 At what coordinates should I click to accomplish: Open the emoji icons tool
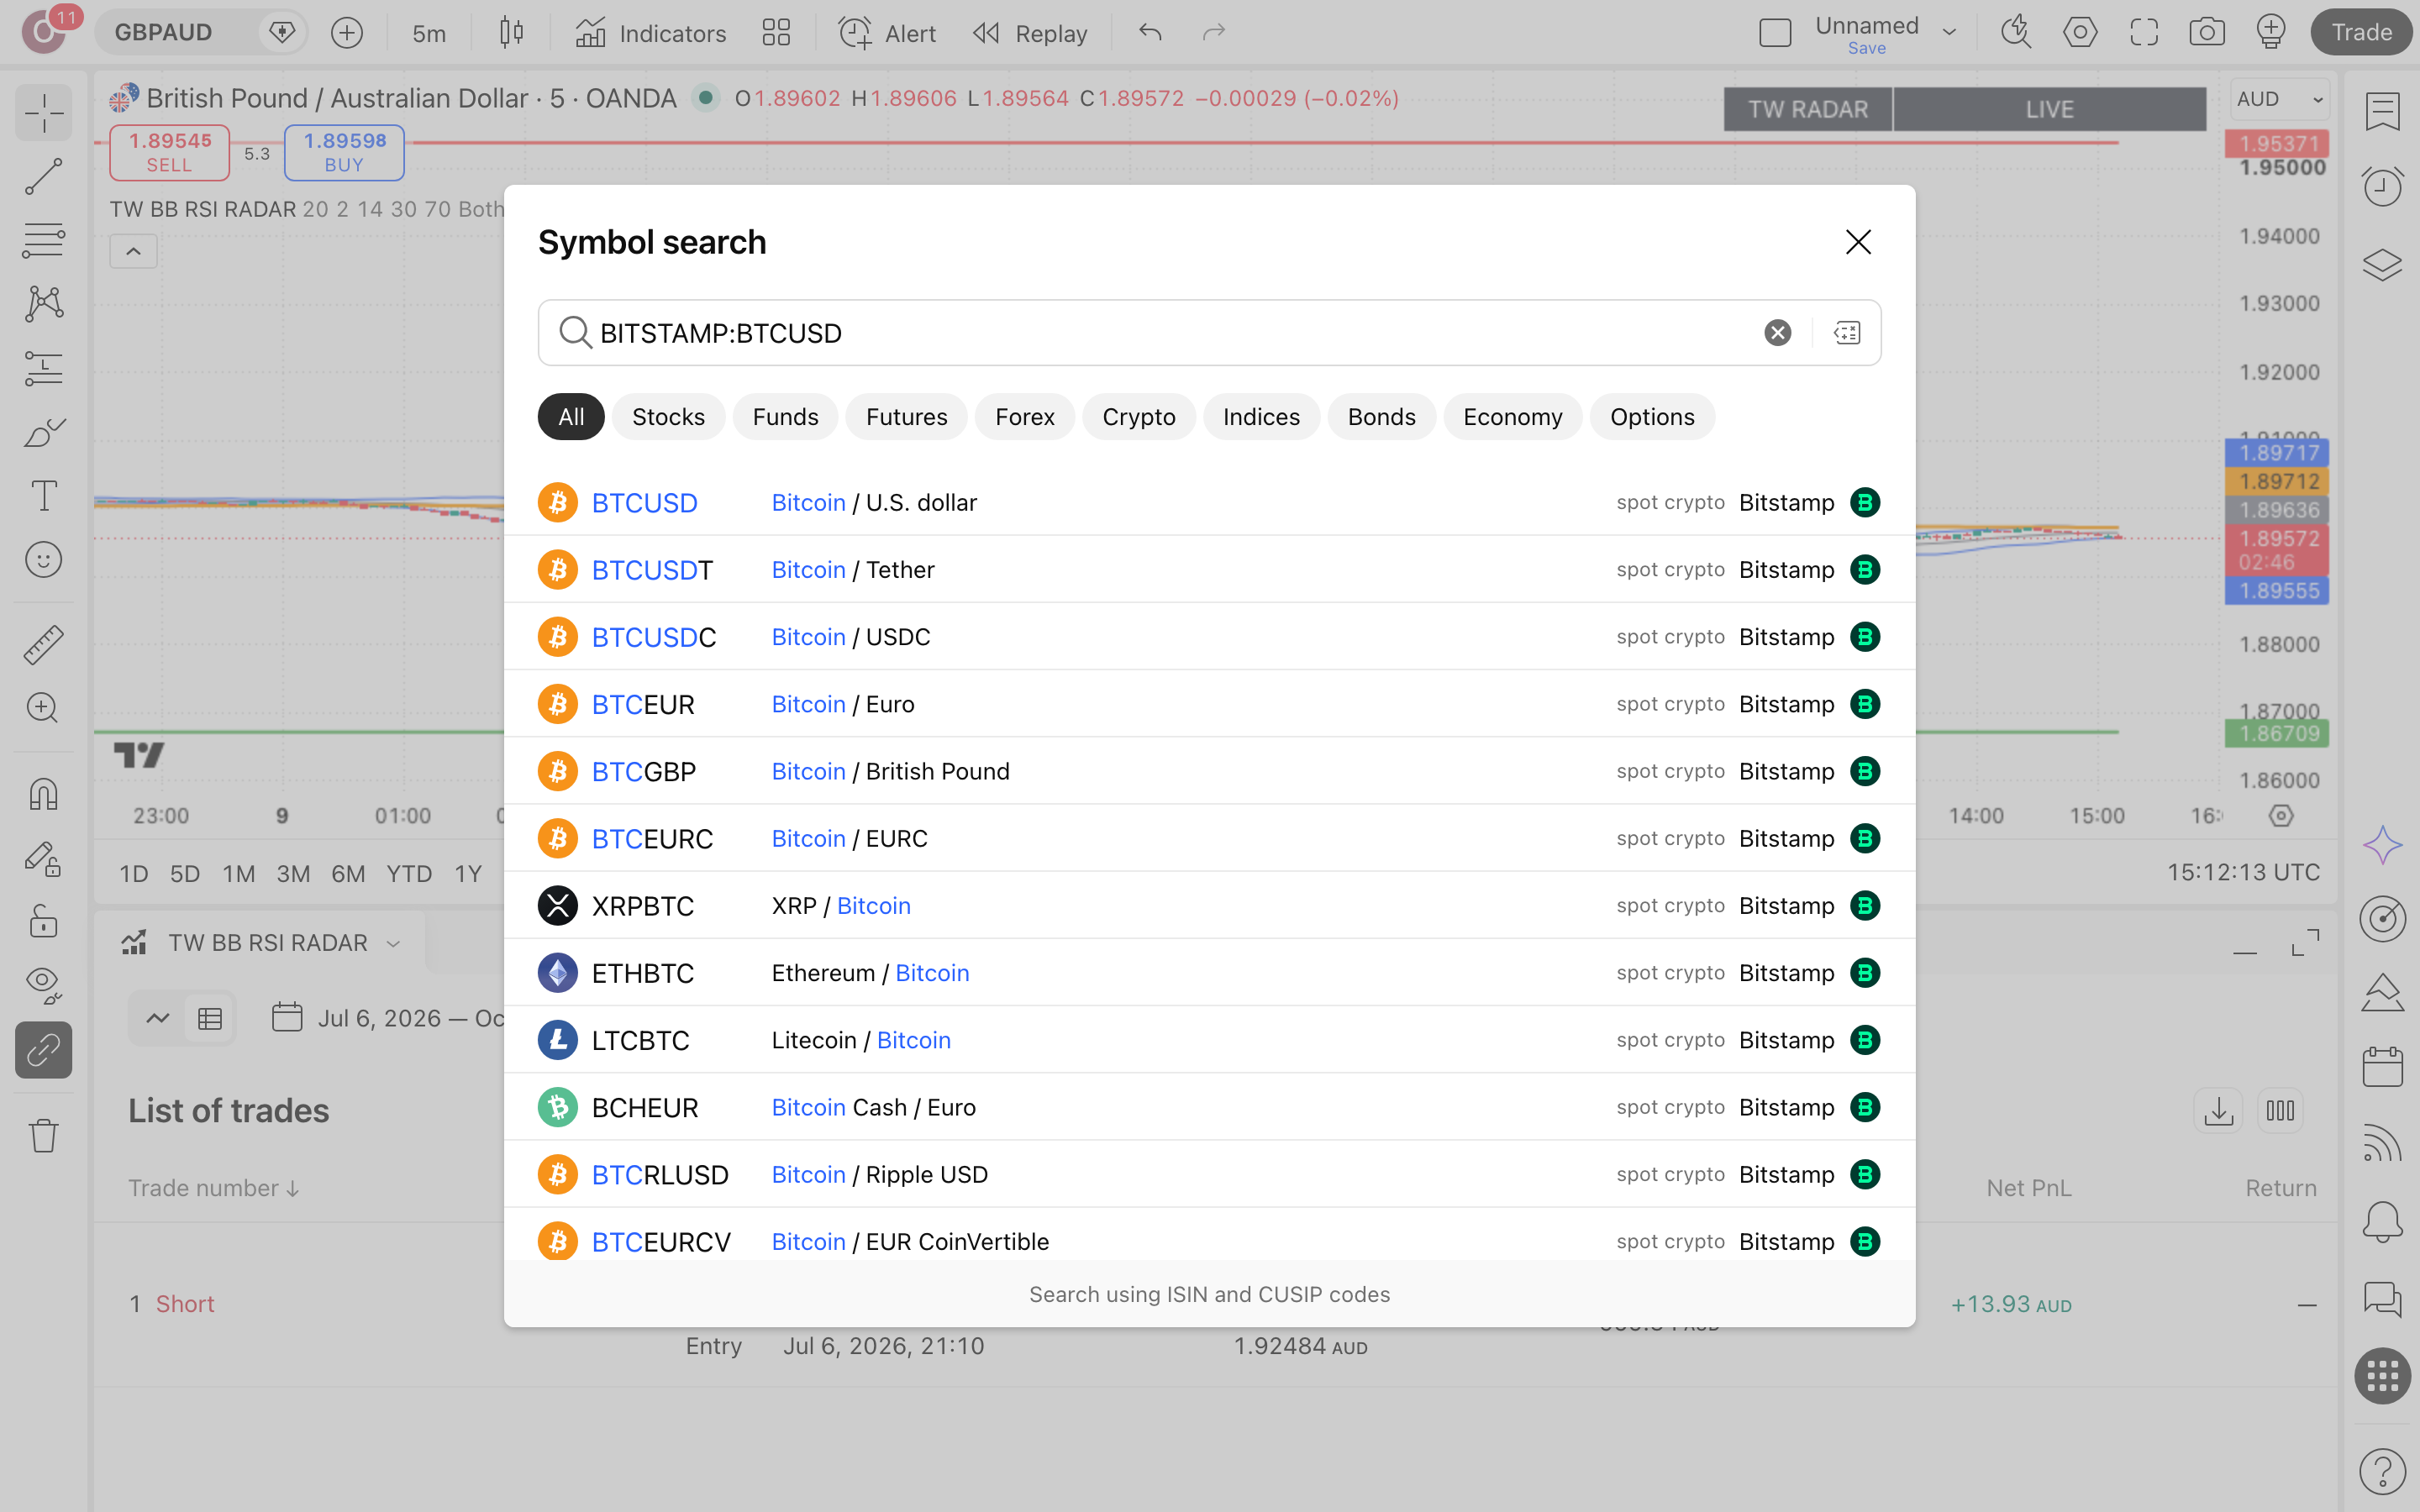[44, 560]
